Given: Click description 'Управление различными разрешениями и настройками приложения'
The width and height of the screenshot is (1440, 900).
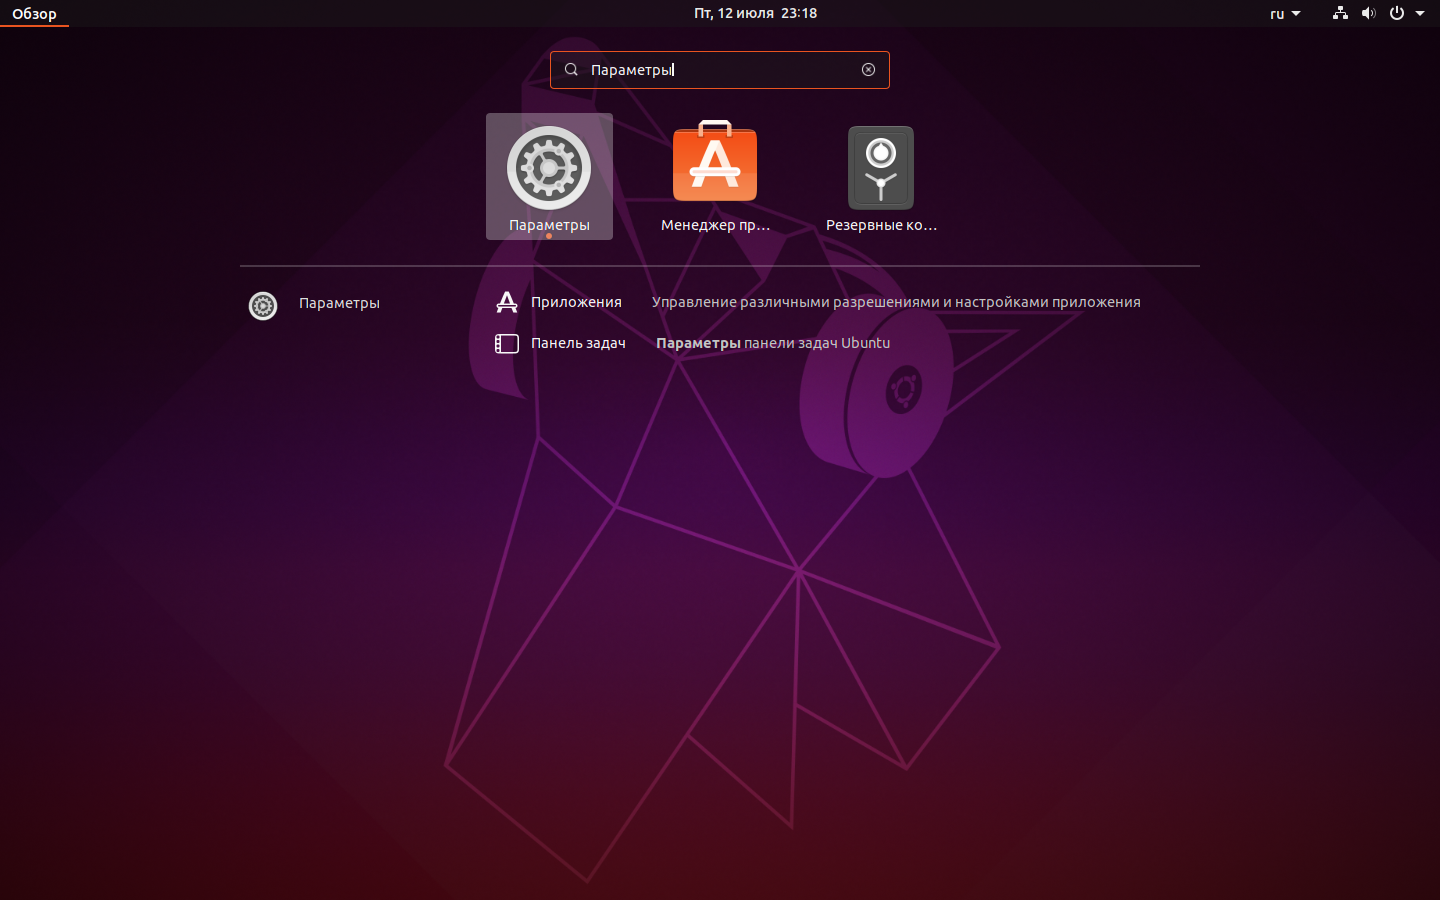Looking at the screenshot, I should [x=896, y=302].
